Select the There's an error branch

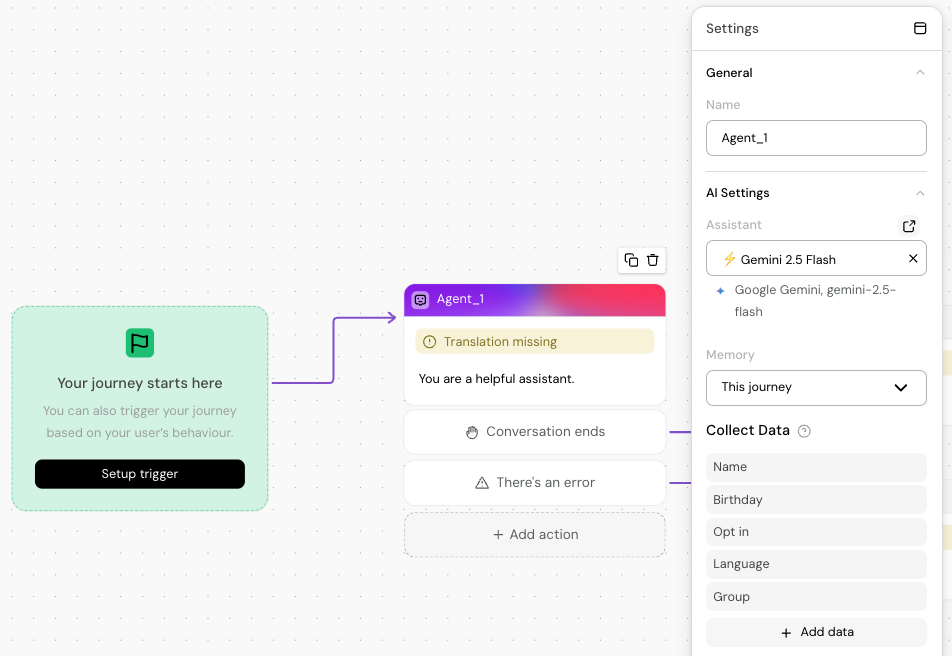[x=535, y=483]
